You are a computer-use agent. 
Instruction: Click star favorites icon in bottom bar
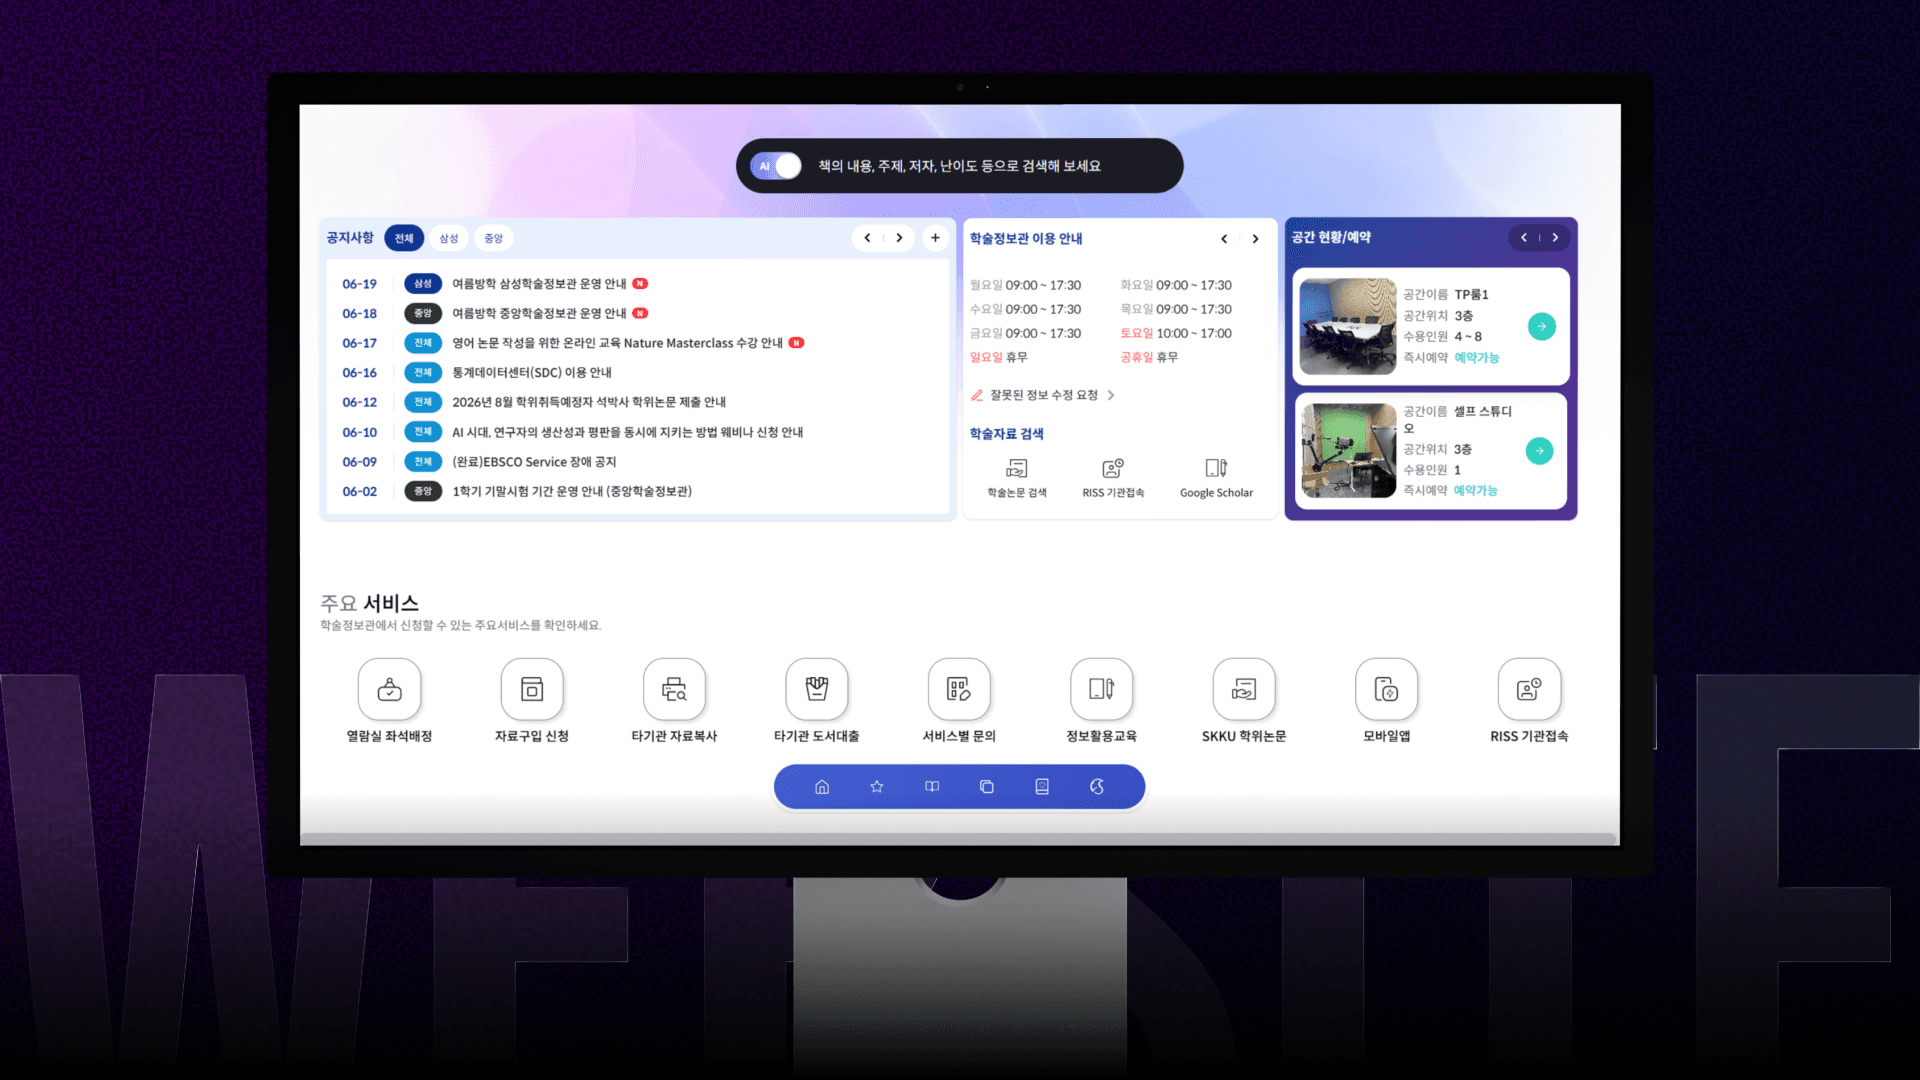(x=877, y=787)
